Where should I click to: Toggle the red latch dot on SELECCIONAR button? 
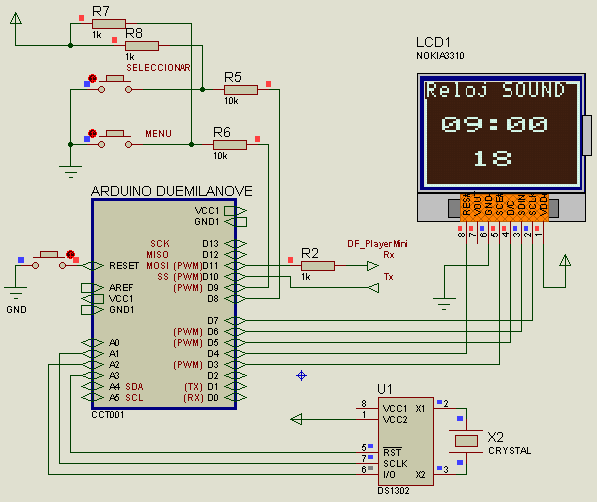click(93, 78)
